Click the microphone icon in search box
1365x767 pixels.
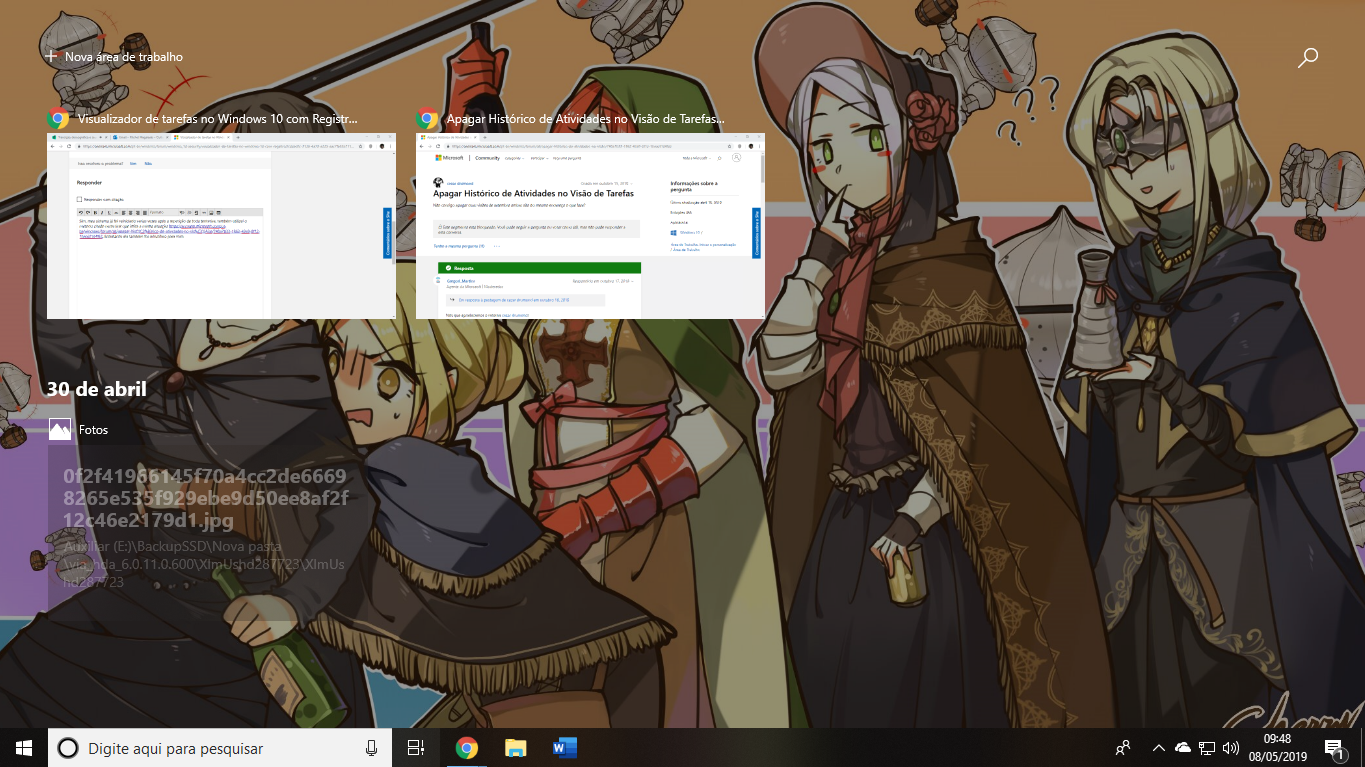pyautogui.click(x=371, y=748)
